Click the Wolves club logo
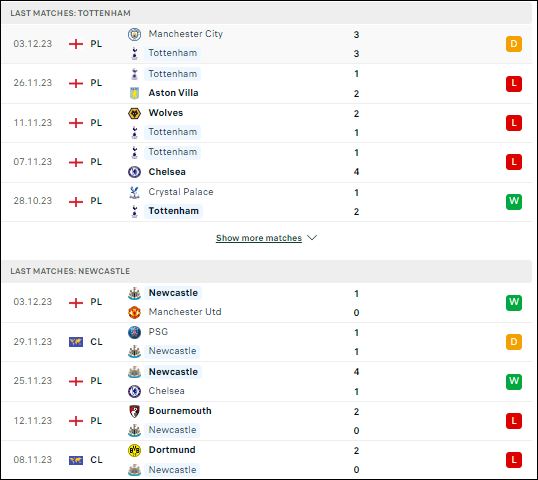 coord(134,113)
